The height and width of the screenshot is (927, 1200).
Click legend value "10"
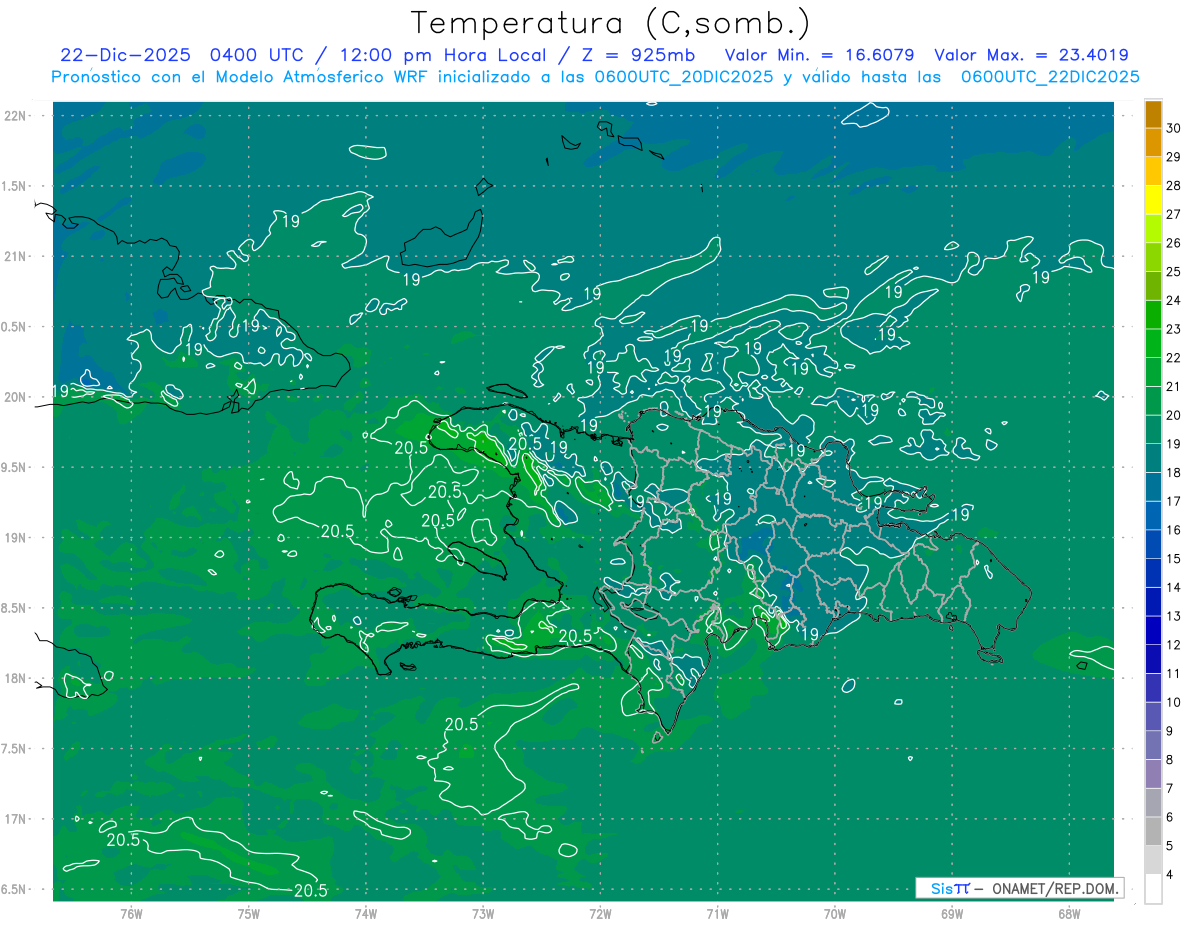click(1174, 702)
